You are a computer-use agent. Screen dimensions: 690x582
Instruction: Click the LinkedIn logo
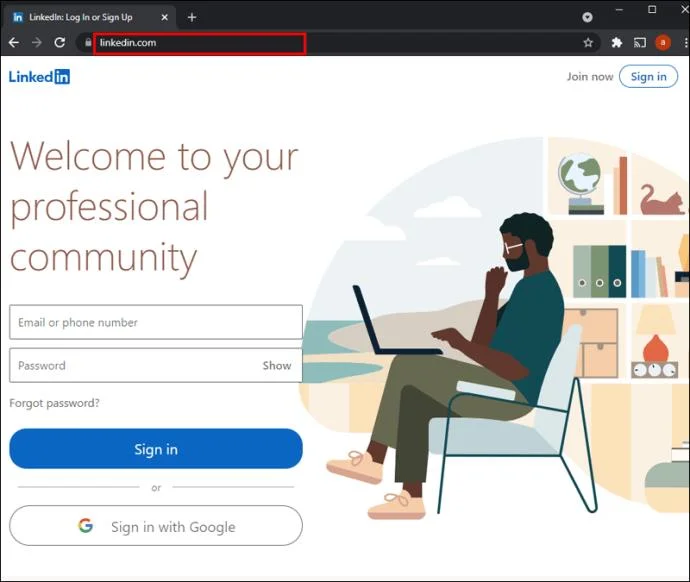click(x=39, y=77)
